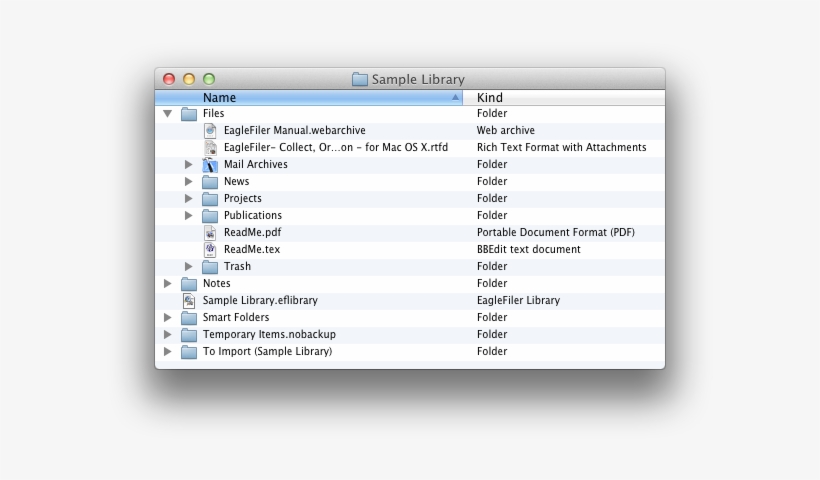
Task: Collapse the Files folder disclosure triangle
Action: click(167, 113)
